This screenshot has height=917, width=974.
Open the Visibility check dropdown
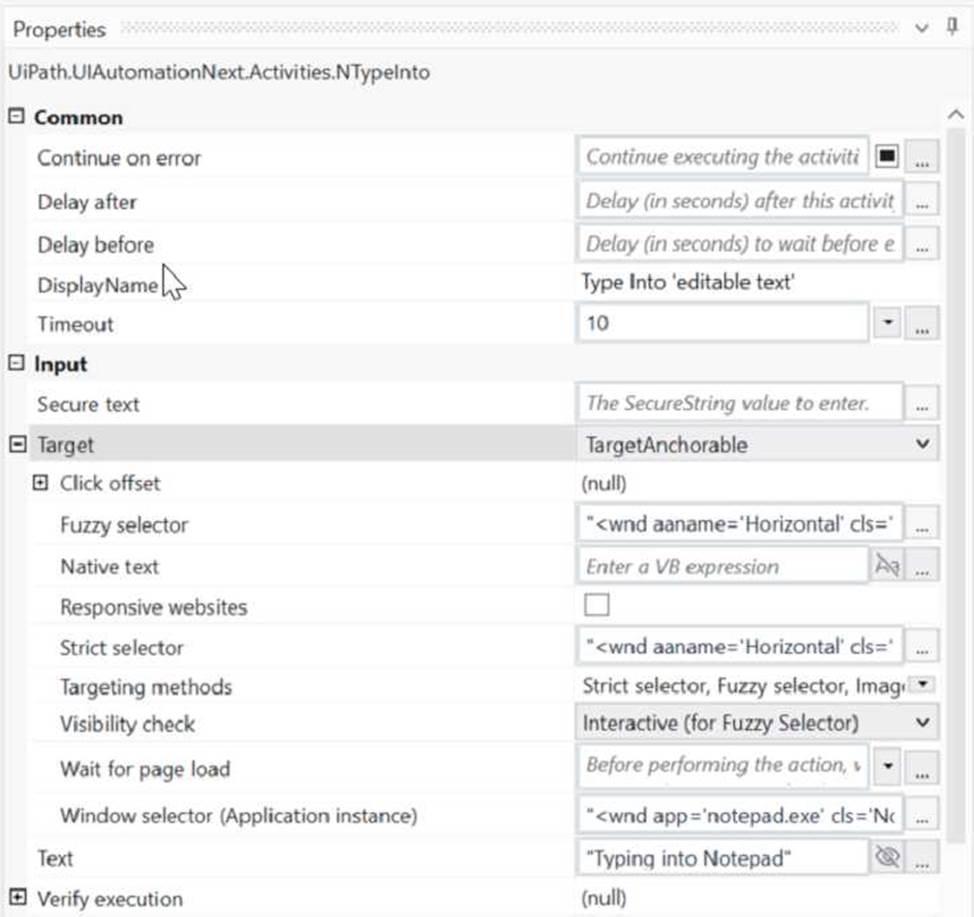(922, 722)
